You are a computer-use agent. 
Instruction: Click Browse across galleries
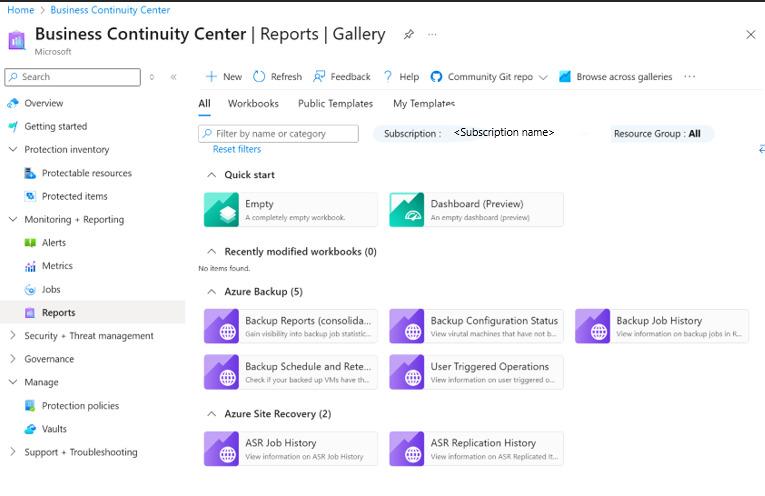coord(616,77)
